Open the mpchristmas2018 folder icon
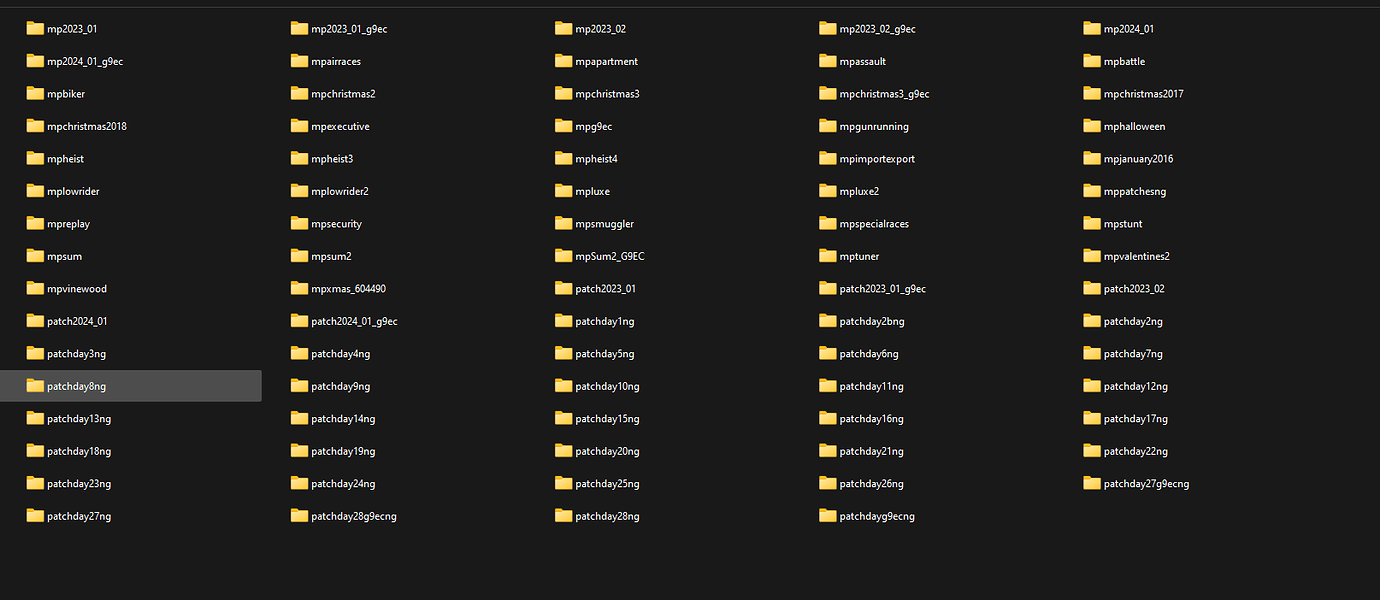The width and height of the screenshot is (1380, 600). (35, 126)
